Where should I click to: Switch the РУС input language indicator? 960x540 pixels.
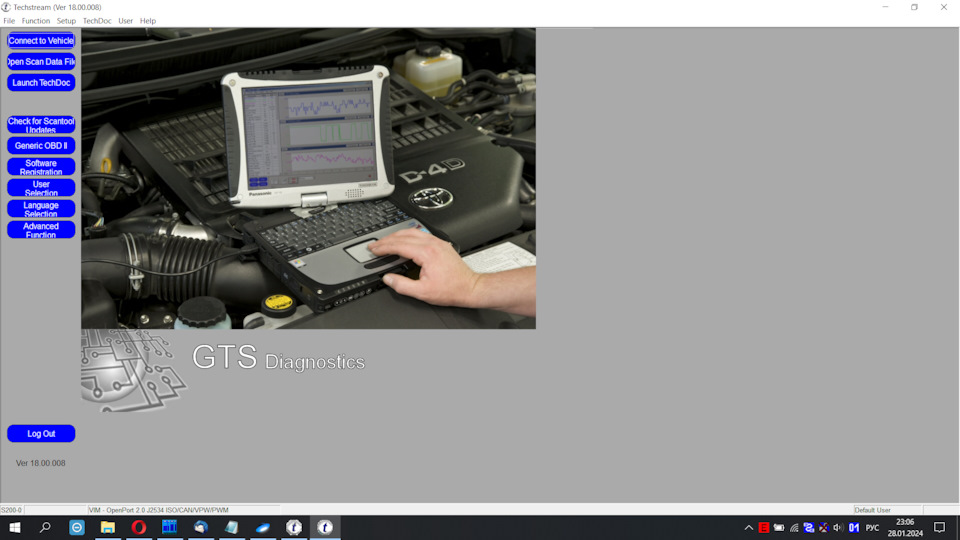pos(872,528)
